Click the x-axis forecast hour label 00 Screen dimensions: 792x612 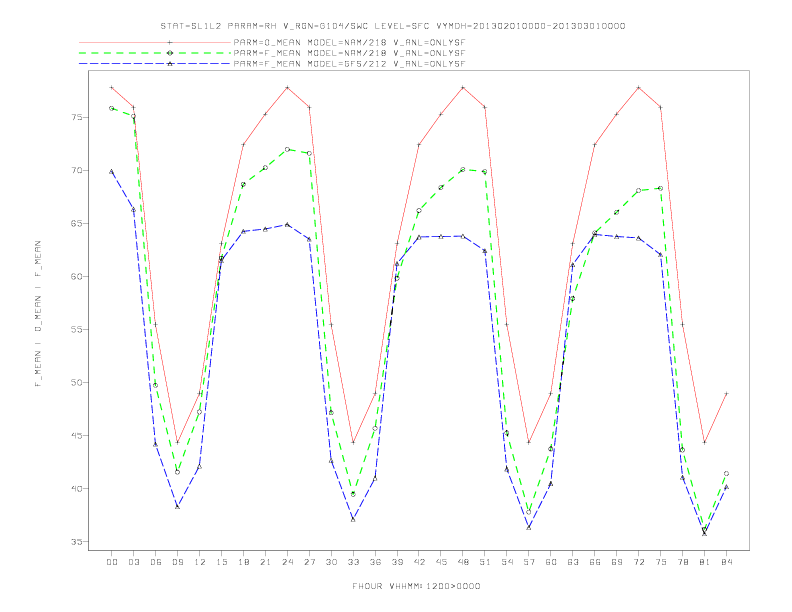tap(112, 562)
